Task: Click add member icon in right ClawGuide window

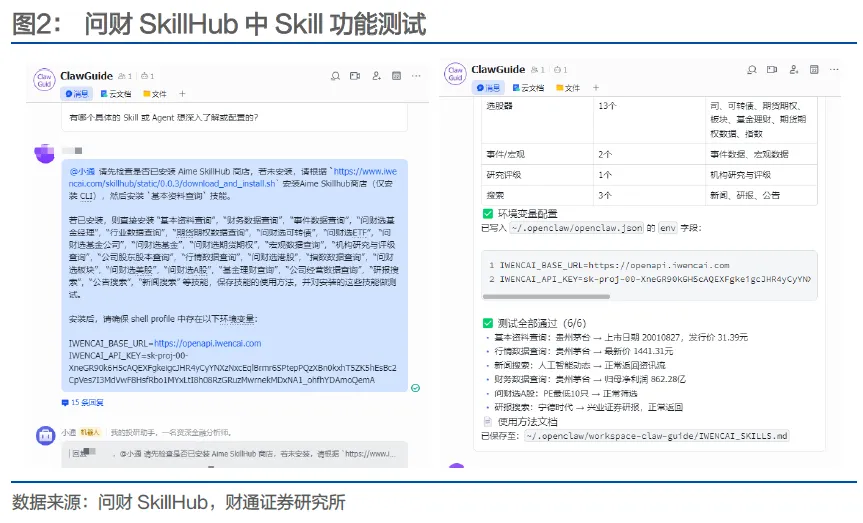Action: 794,69
